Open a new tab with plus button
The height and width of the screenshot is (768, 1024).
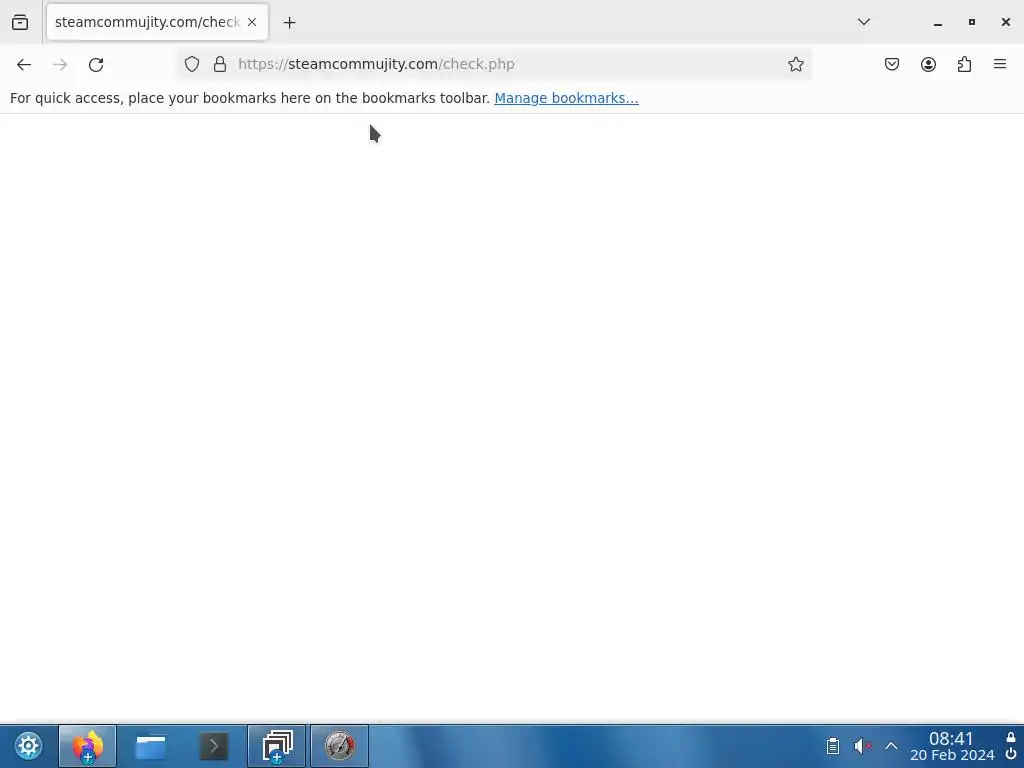click(289, 23)
